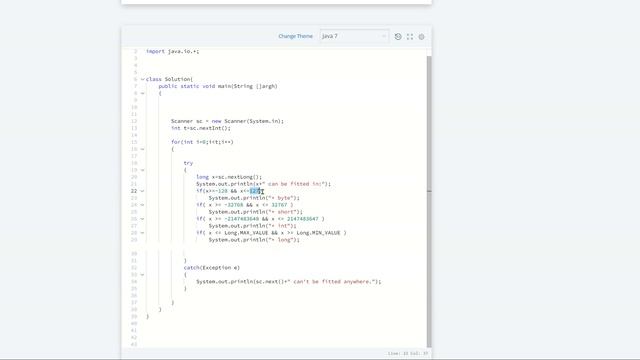Collapse try block fold arrow at line 19
The width and height of the screenshot is (640, 360).
[142, 170]
